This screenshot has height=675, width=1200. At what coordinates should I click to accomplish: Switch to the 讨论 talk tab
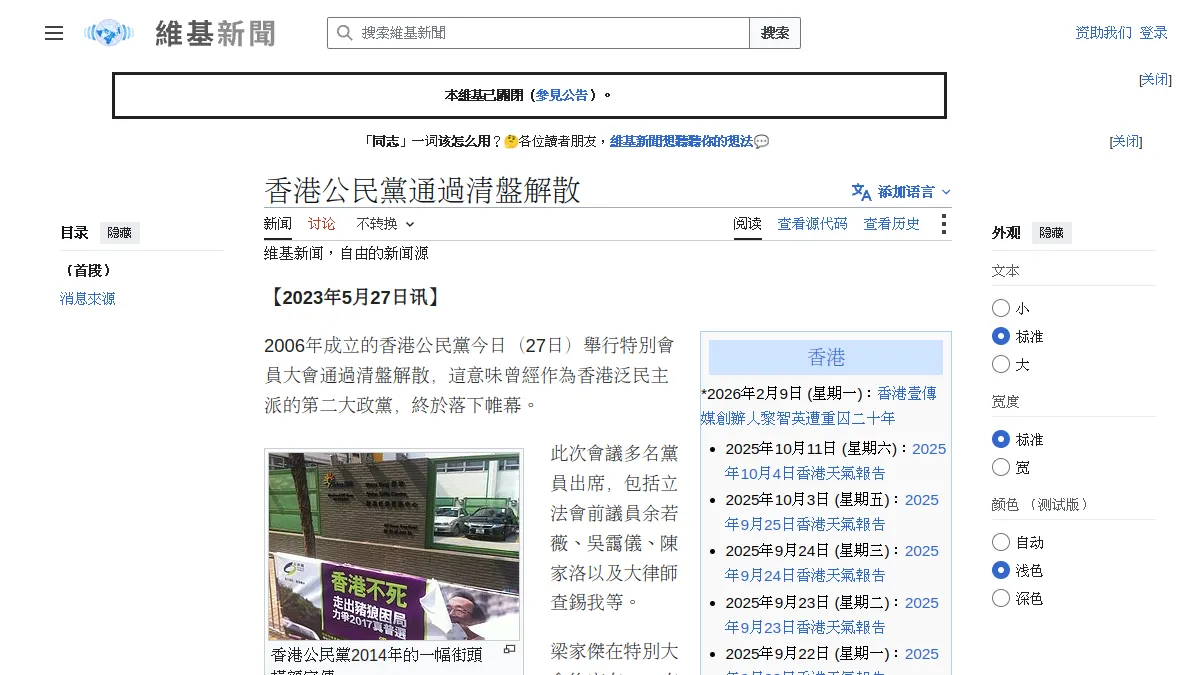click(322, 224)
